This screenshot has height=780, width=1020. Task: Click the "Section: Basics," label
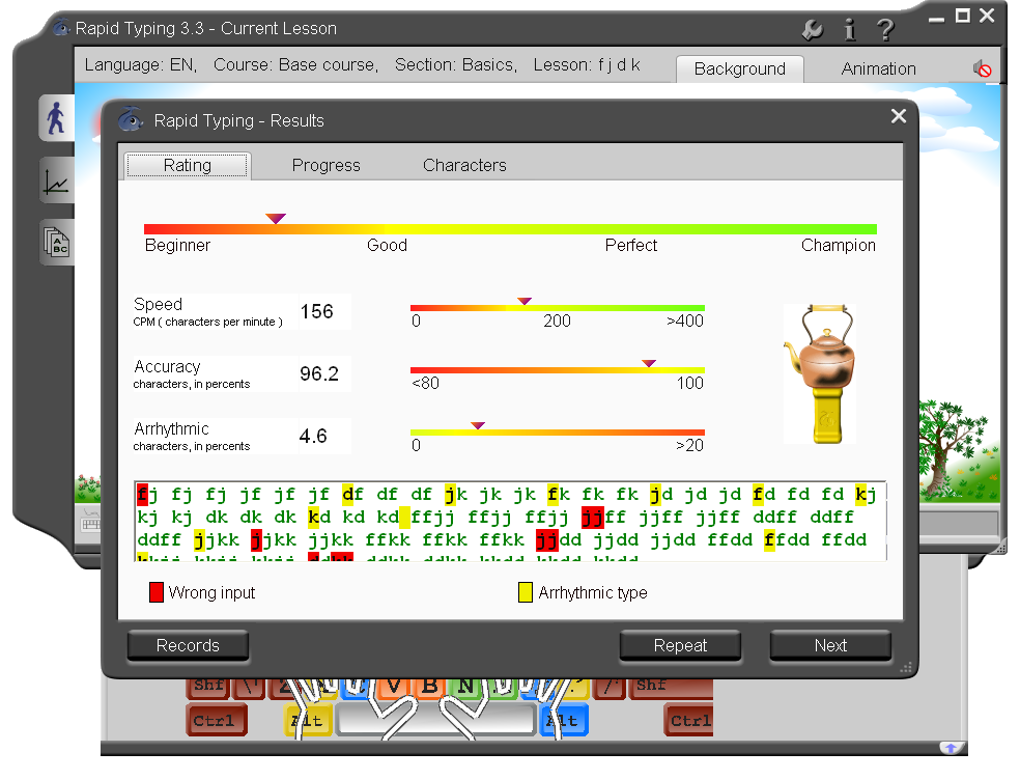point(456,65)
